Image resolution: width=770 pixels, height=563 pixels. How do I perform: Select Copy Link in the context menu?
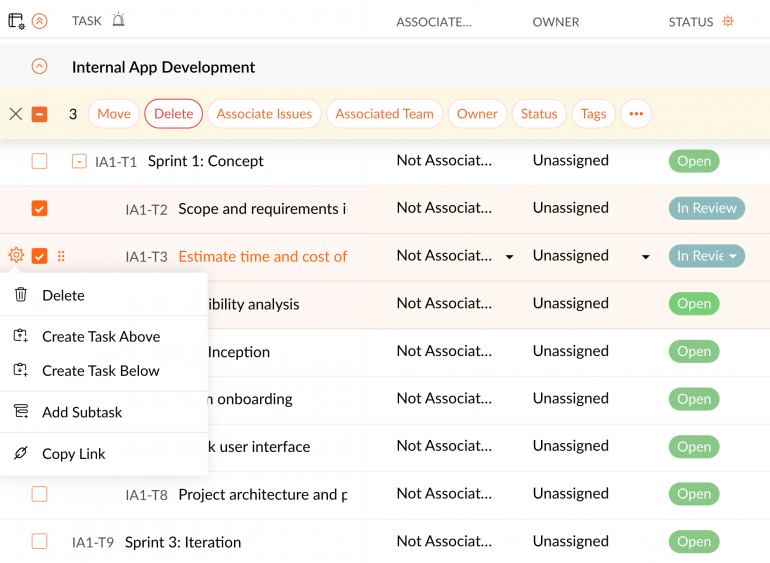tap(73, 454)
